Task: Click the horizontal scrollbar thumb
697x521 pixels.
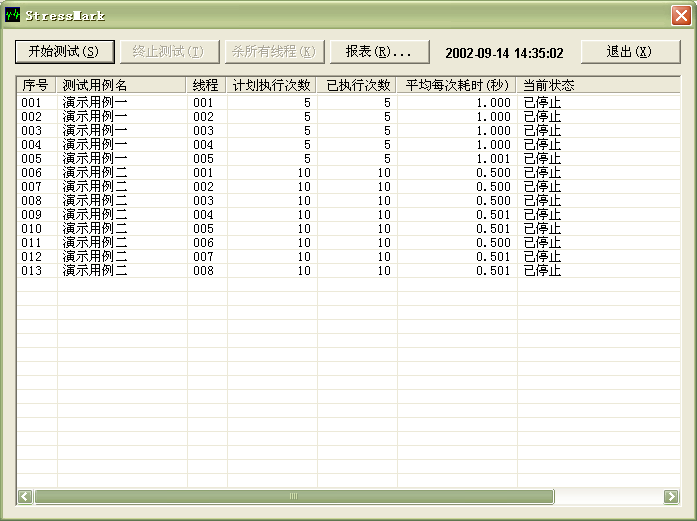Action: pyautogui.click(x=293, y=496)
